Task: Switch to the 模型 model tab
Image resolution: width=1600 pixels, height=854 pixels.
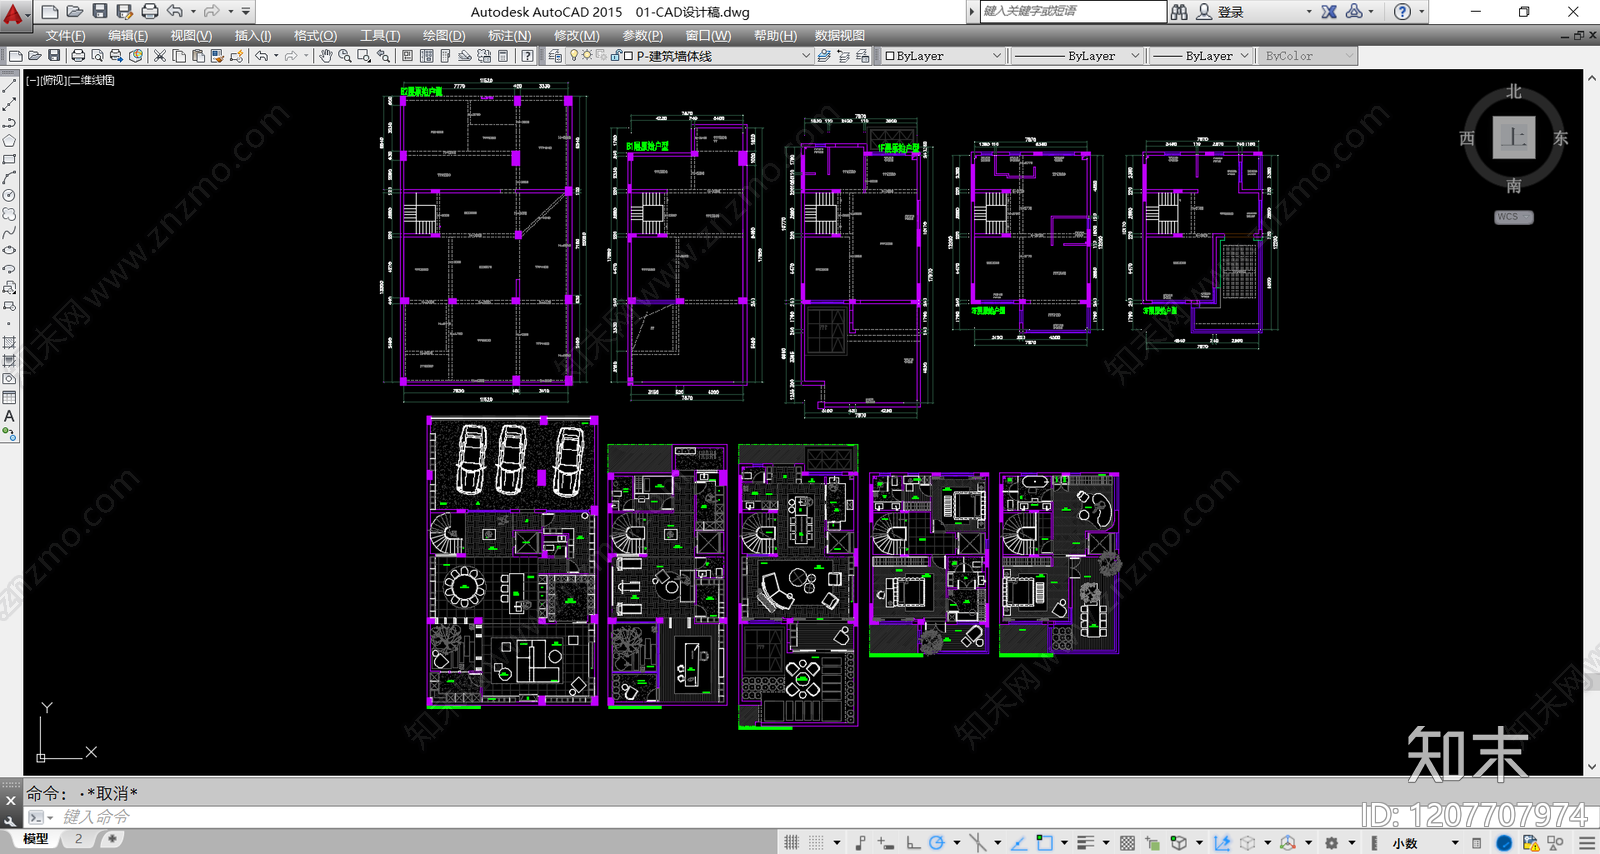Action: click(36, 839)
